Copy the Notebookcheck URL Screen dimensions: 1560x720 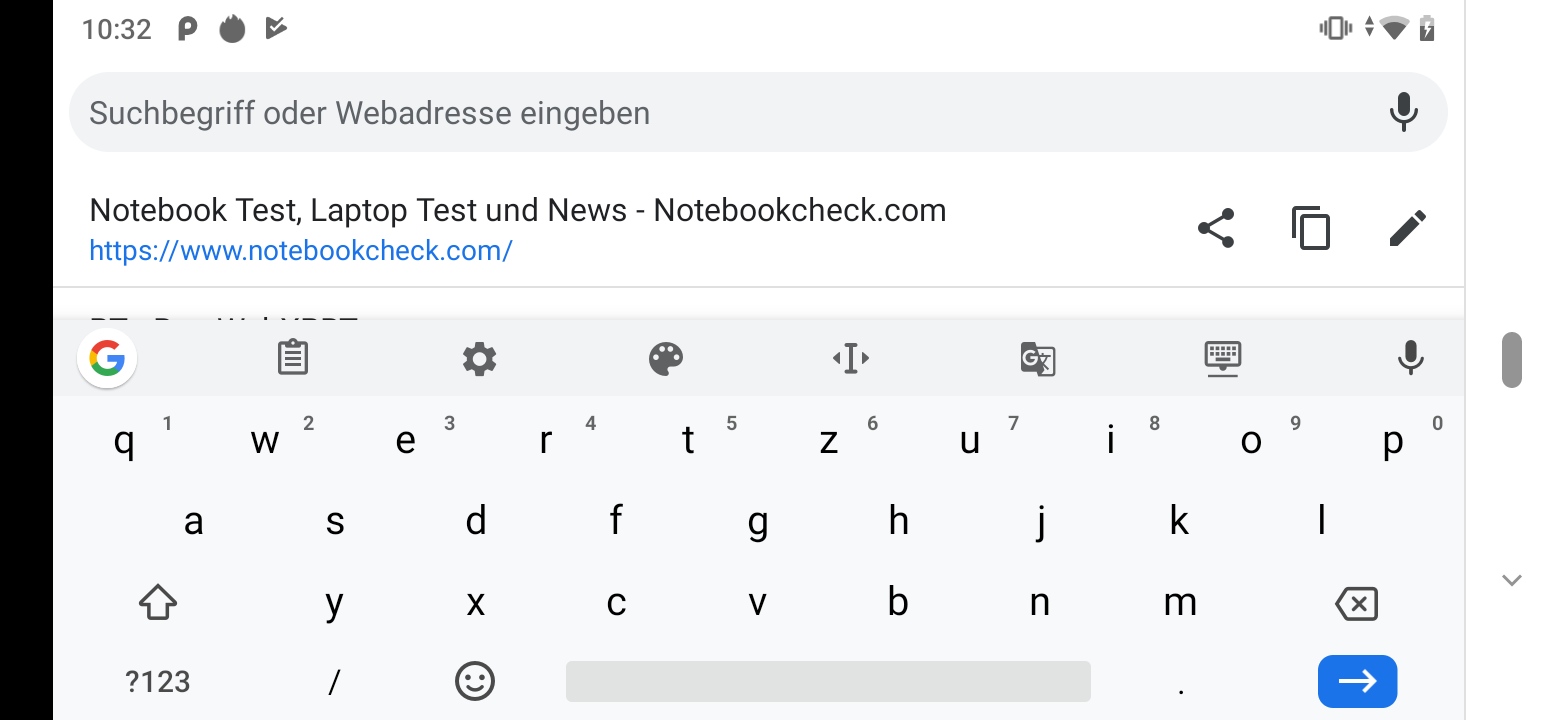click(x=1311, y=229)
